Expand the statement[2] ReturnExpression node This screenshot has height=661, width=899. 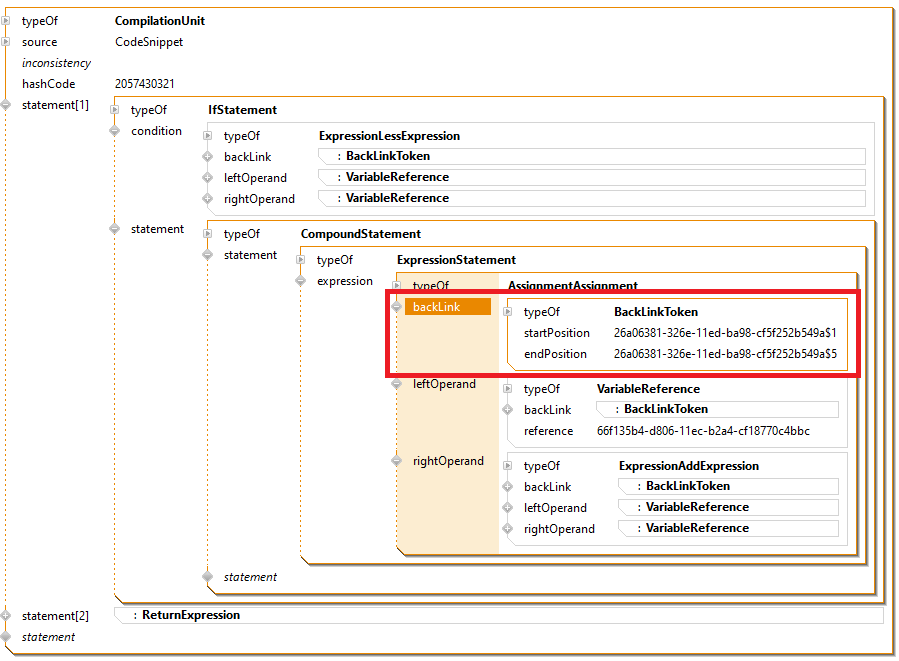(x=7, y=616)
